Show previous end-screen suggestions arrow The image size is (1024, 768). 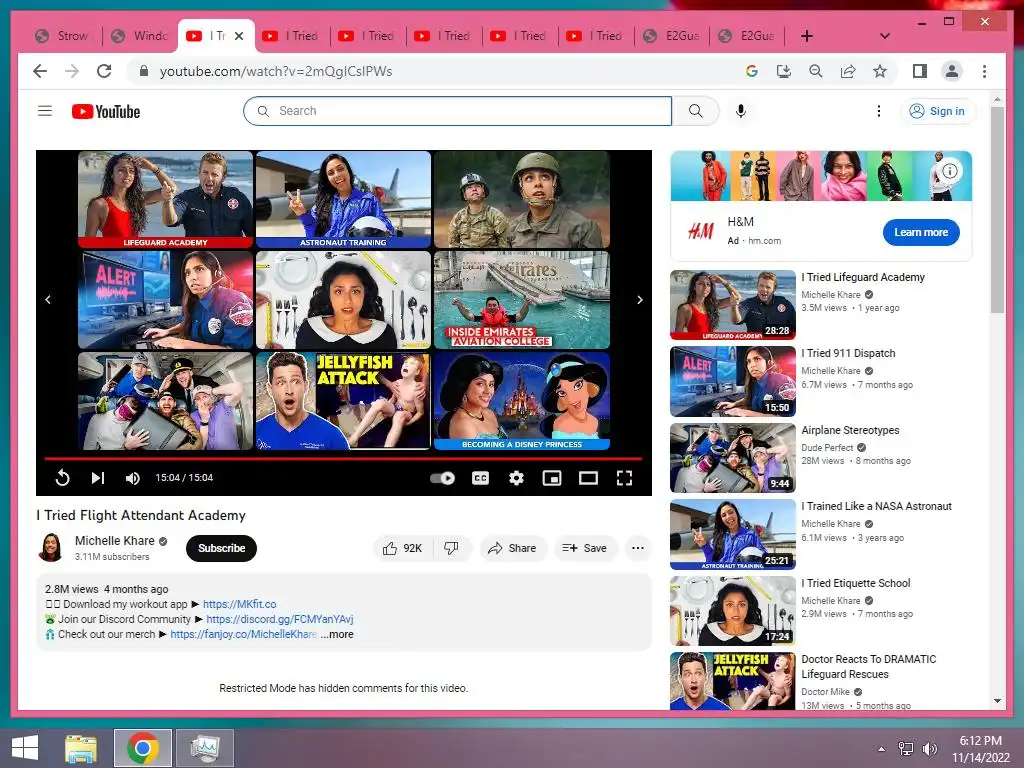48,300
